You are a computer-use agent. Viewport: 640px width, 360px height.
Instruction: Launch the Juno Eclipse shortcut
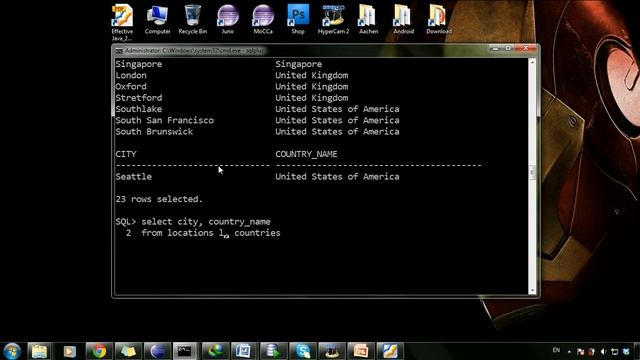228,20
